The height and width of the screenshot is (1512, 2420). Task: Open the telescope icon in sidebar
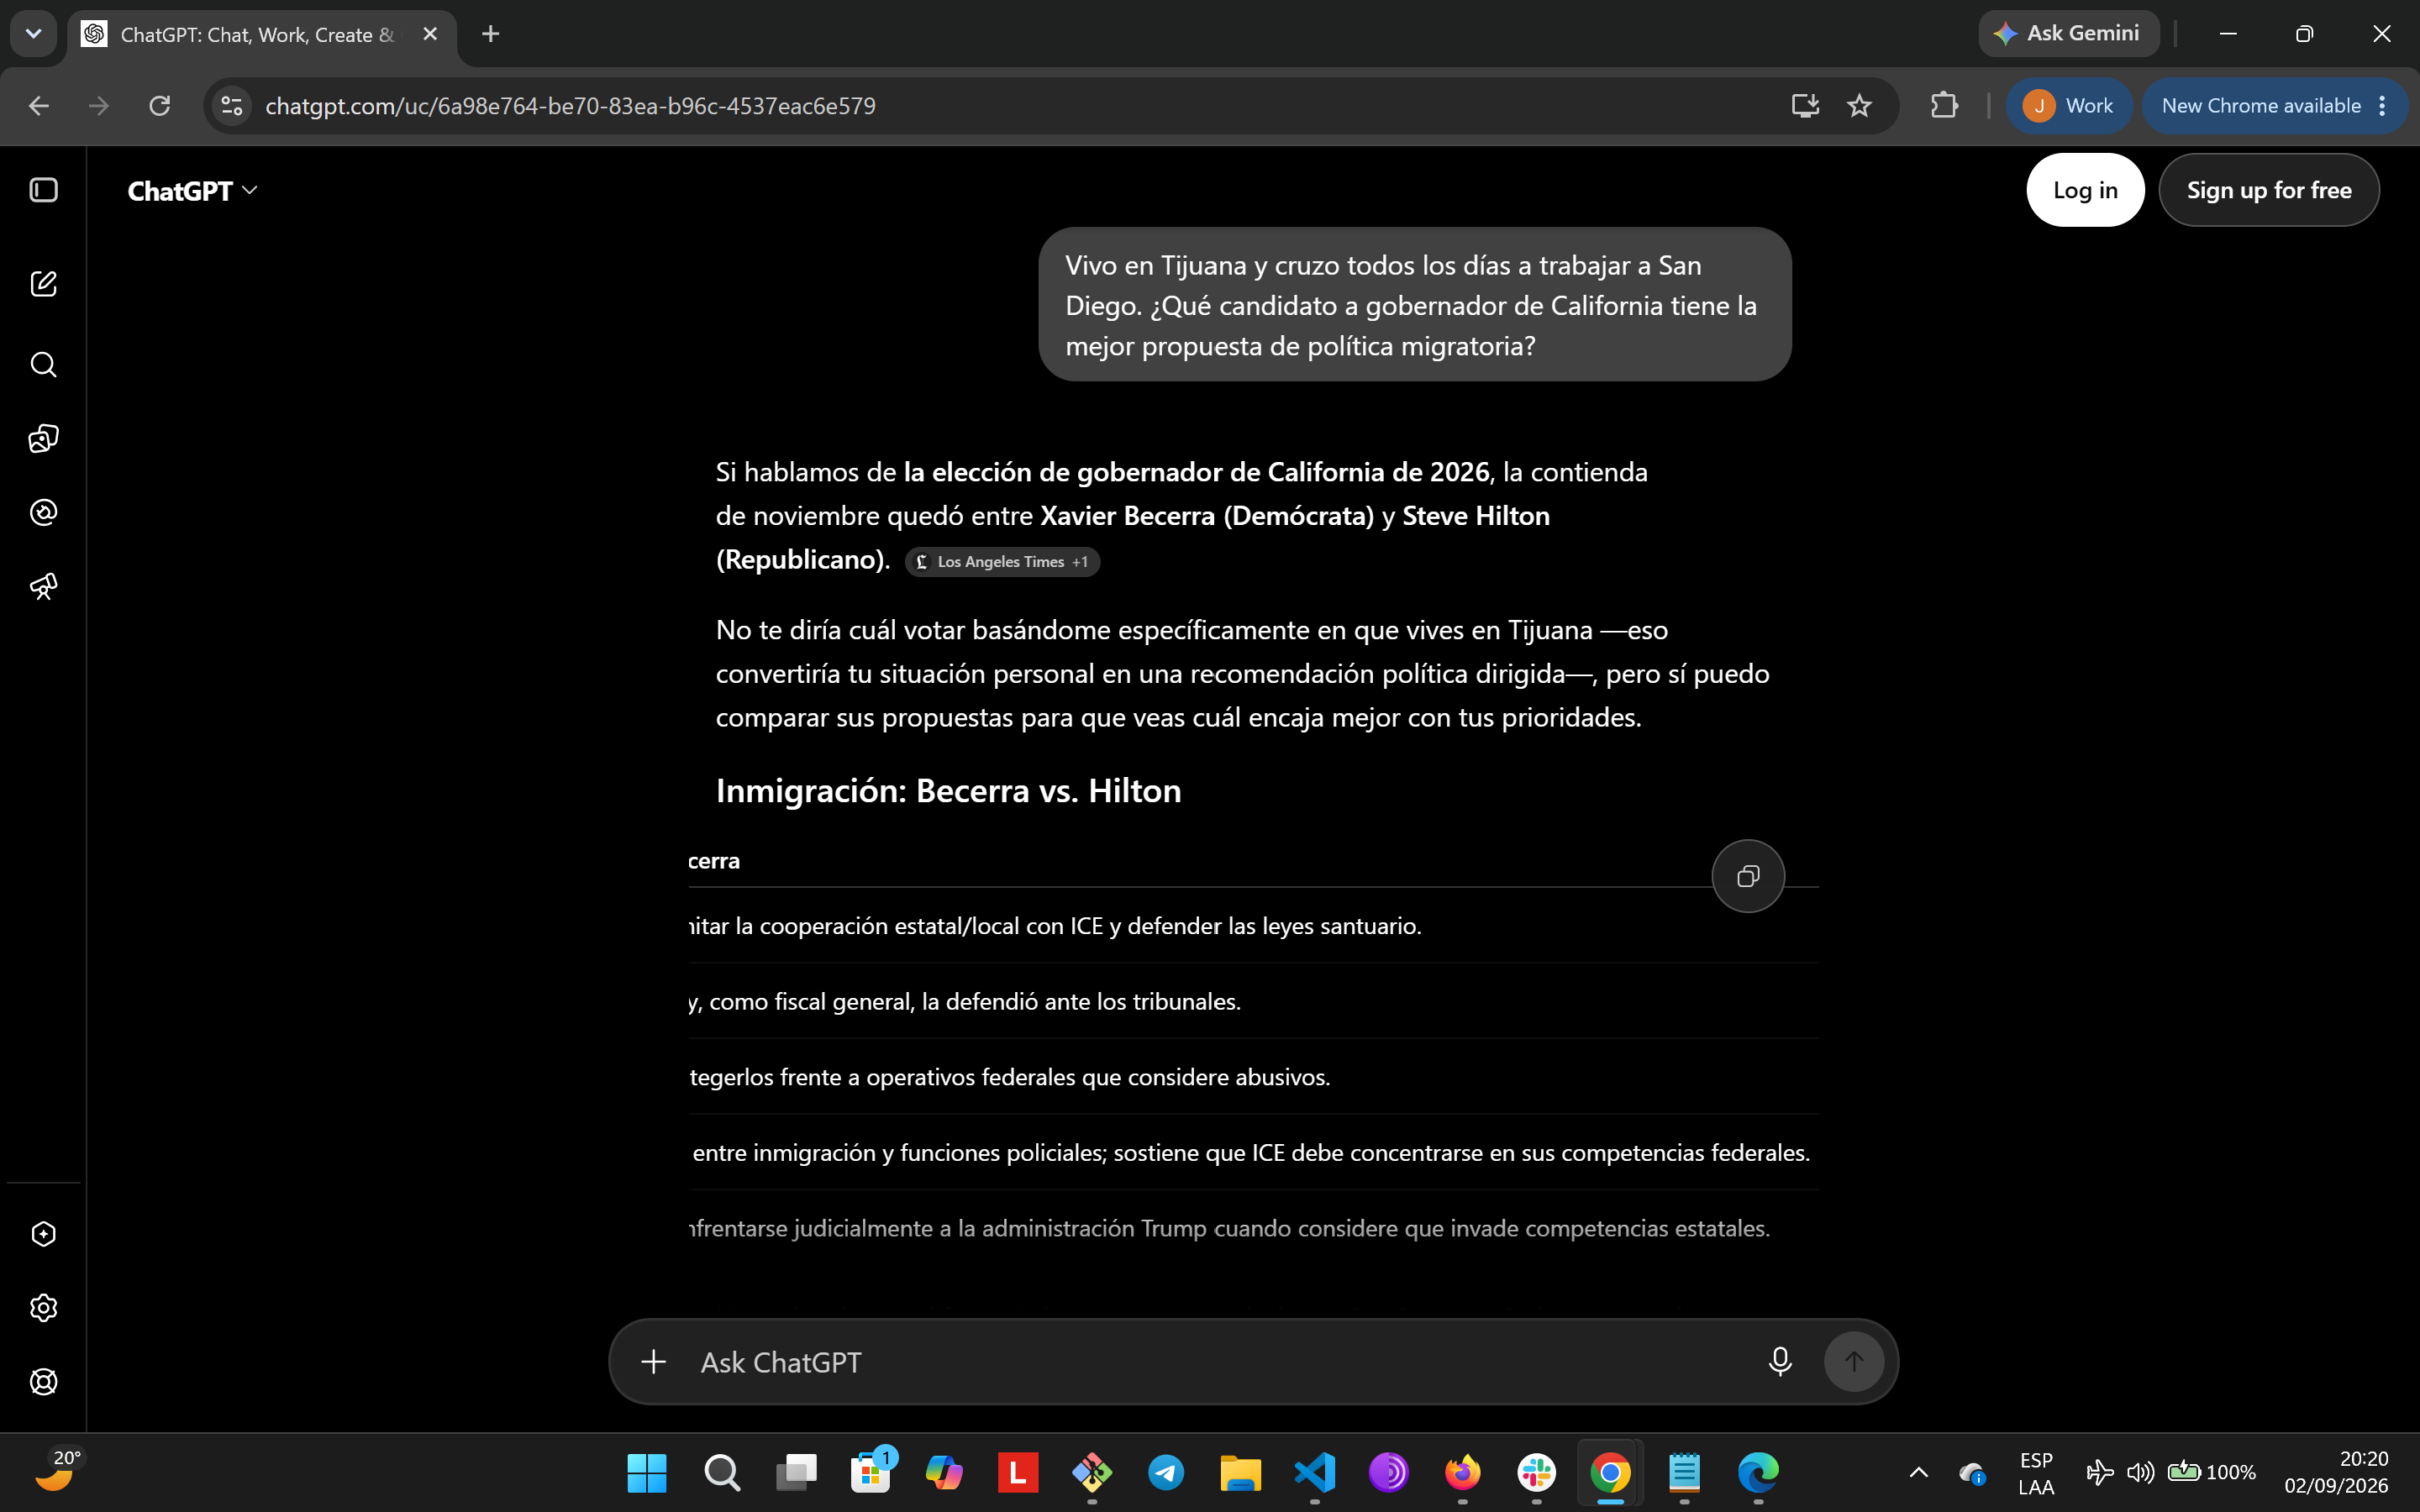click(44, 586)
